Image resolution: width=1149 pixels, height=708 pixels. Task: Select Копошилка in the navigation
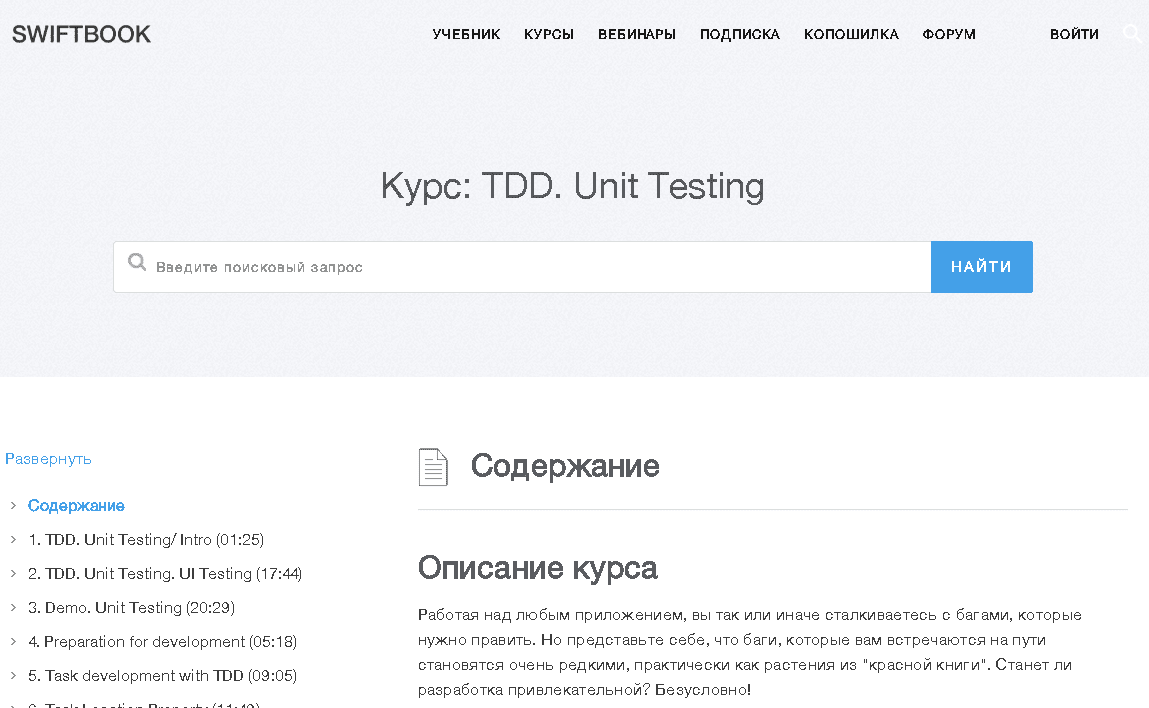[x=851, y=34]
